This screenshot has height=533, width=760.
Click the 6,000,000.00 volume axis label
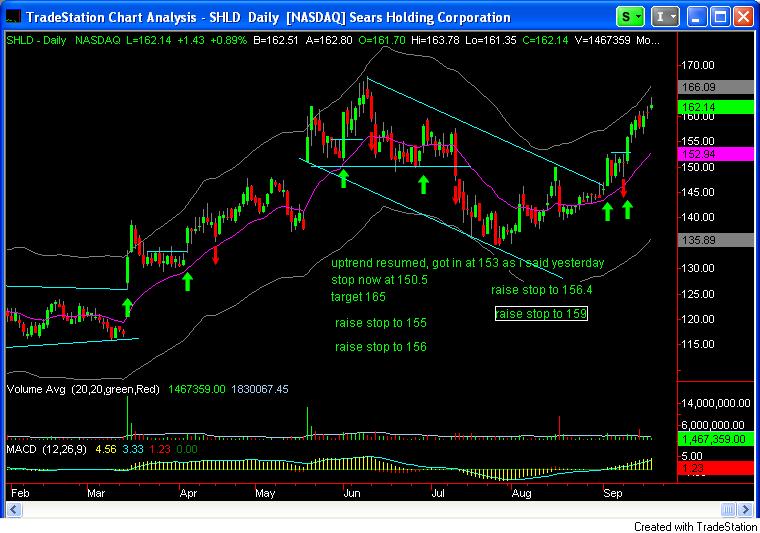click(712, 425)
